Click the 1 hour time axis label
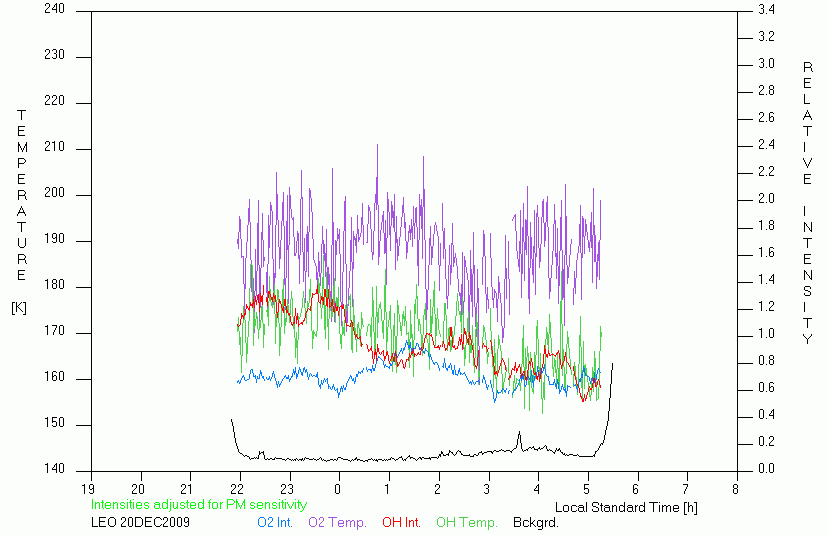Image resolution: width=828 pixels, height=535 pixels. click(387, 490)
